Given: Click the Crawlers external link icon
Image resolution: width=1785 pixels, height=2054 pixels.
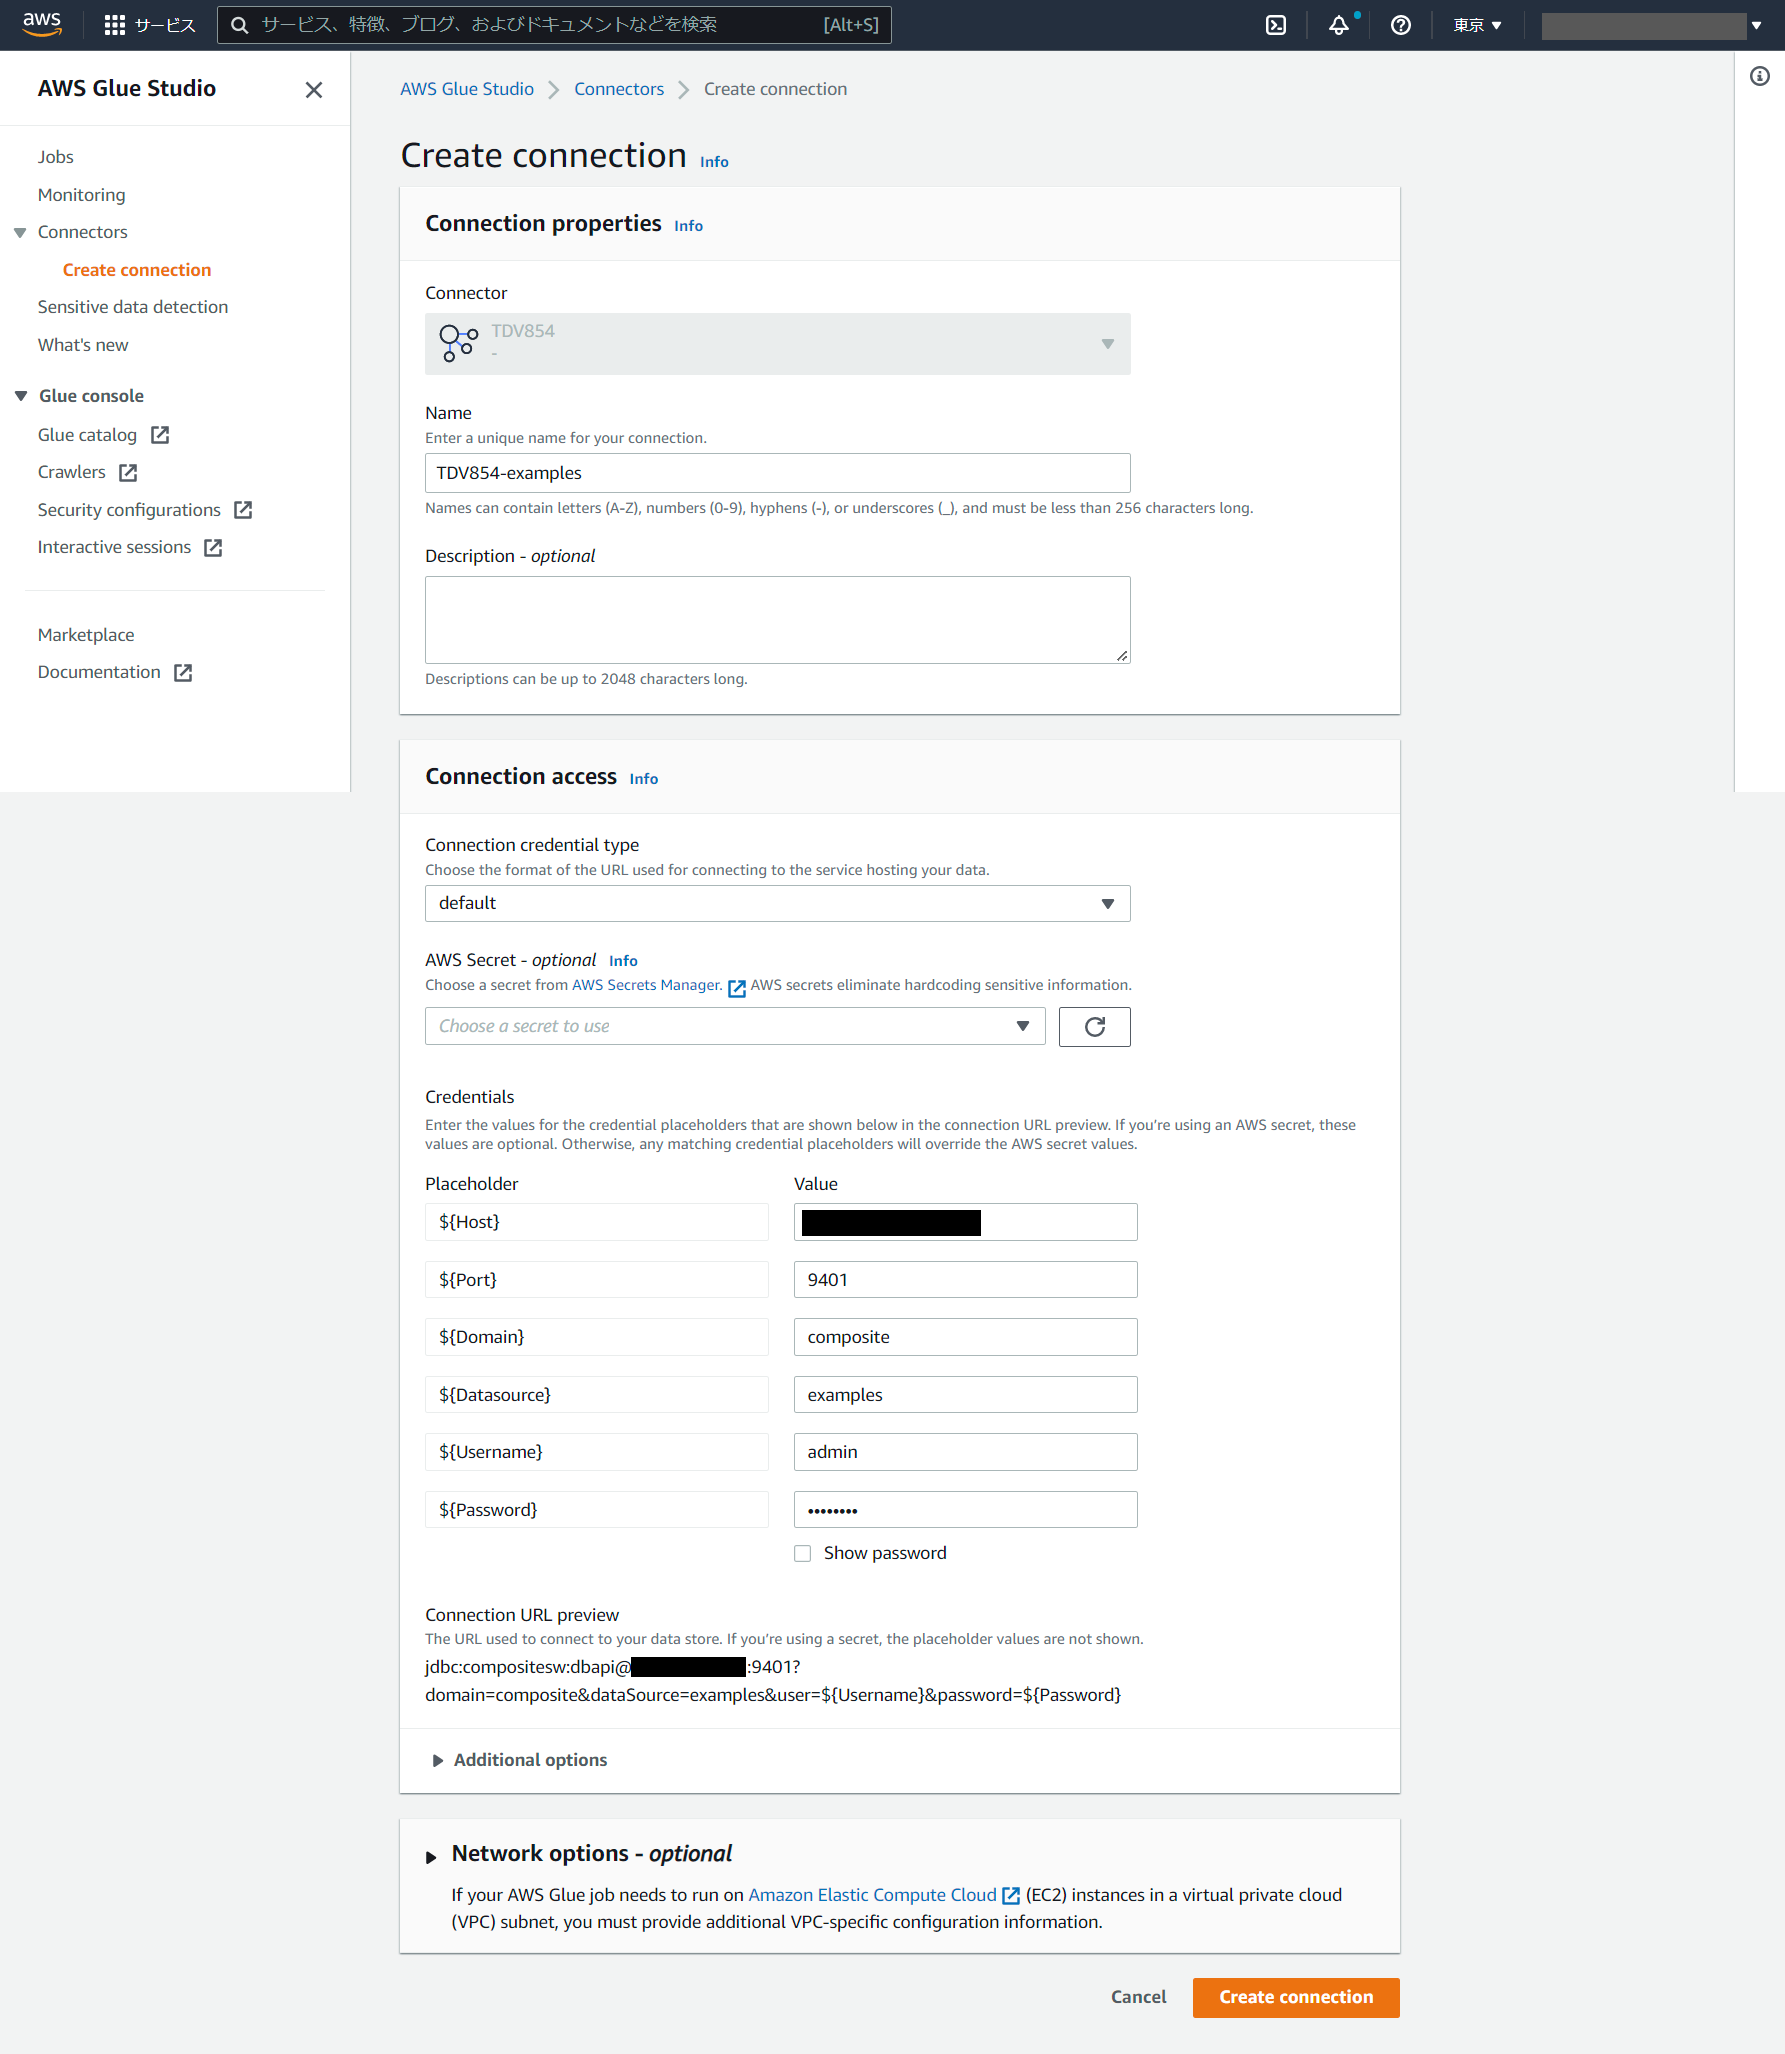Looking at the screenshot, I should point(128,472).
